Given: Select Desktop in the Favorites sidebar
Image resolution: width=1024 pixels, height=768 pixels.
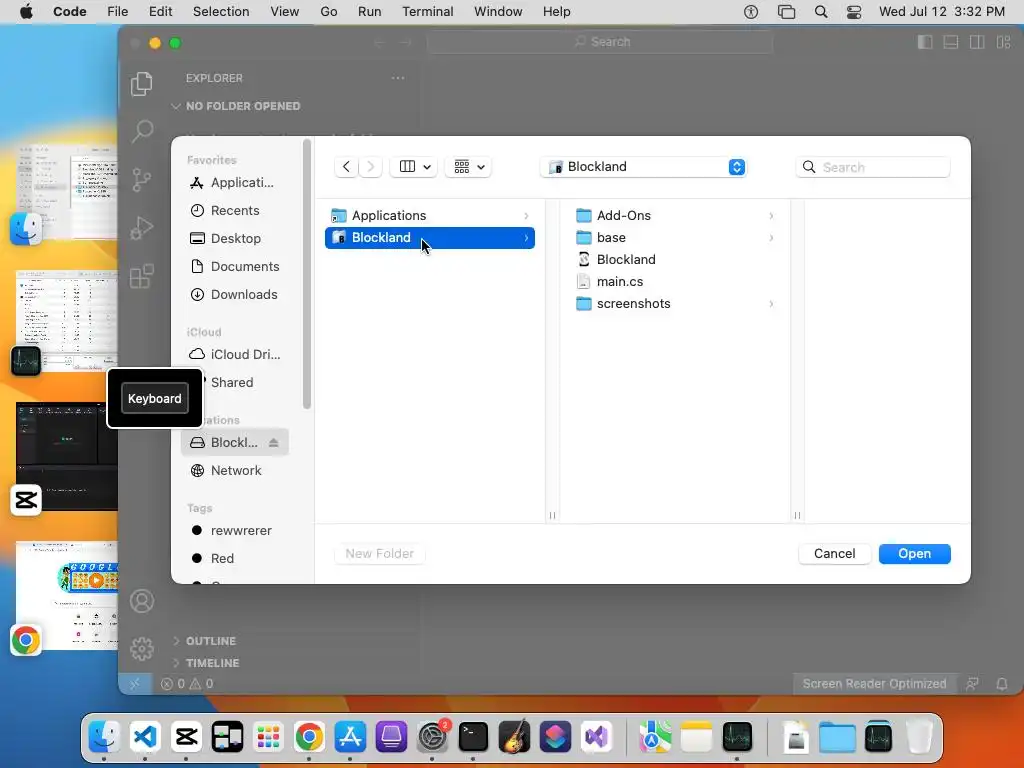Looking at the screenshot, I should pyautogui.click(x=234, y=238).
